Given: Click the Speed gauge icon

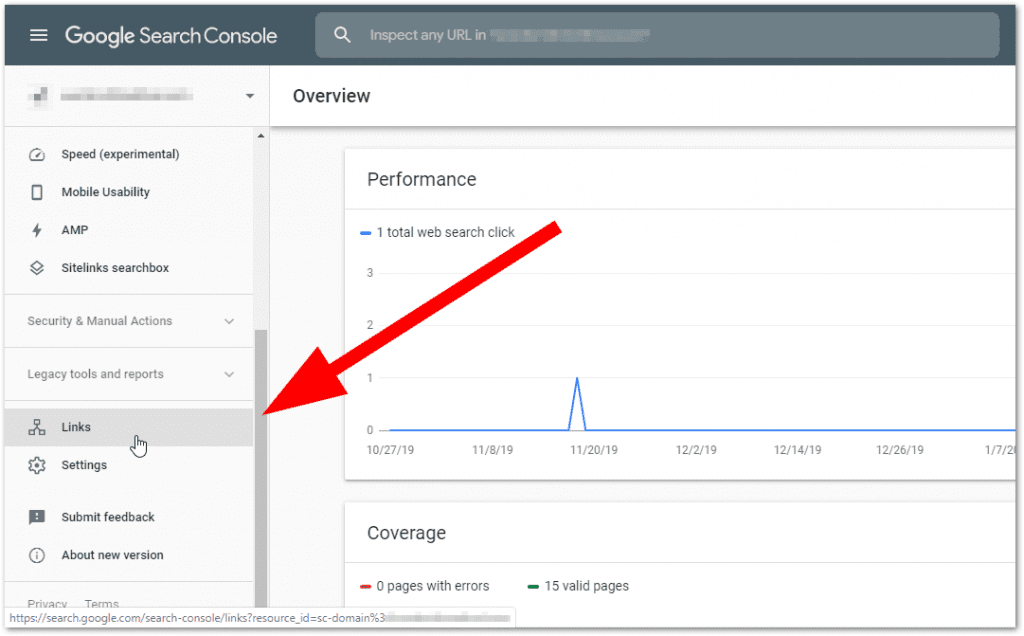Looking at the screenshot, I should pos(37,155).
